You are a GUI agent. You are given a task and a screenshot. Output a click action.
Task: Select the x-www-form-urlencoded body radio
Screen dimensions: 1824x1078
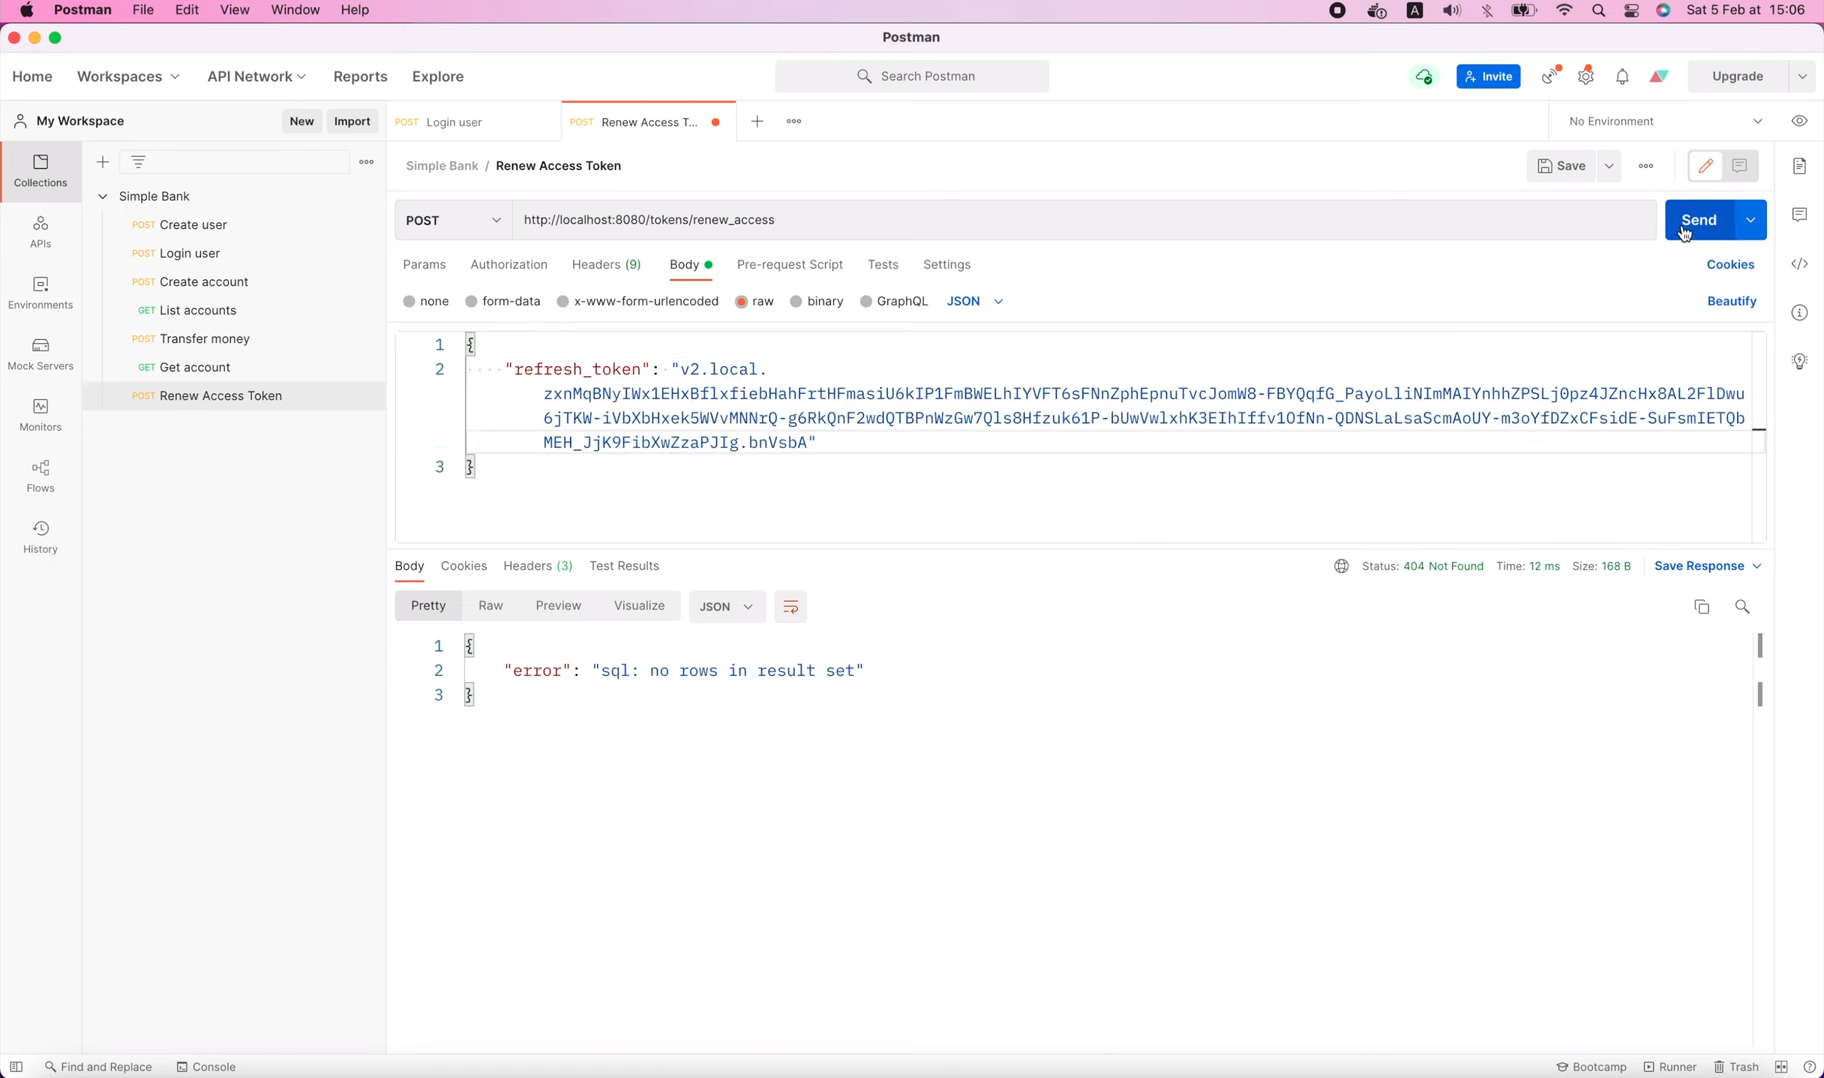point(563,301)
